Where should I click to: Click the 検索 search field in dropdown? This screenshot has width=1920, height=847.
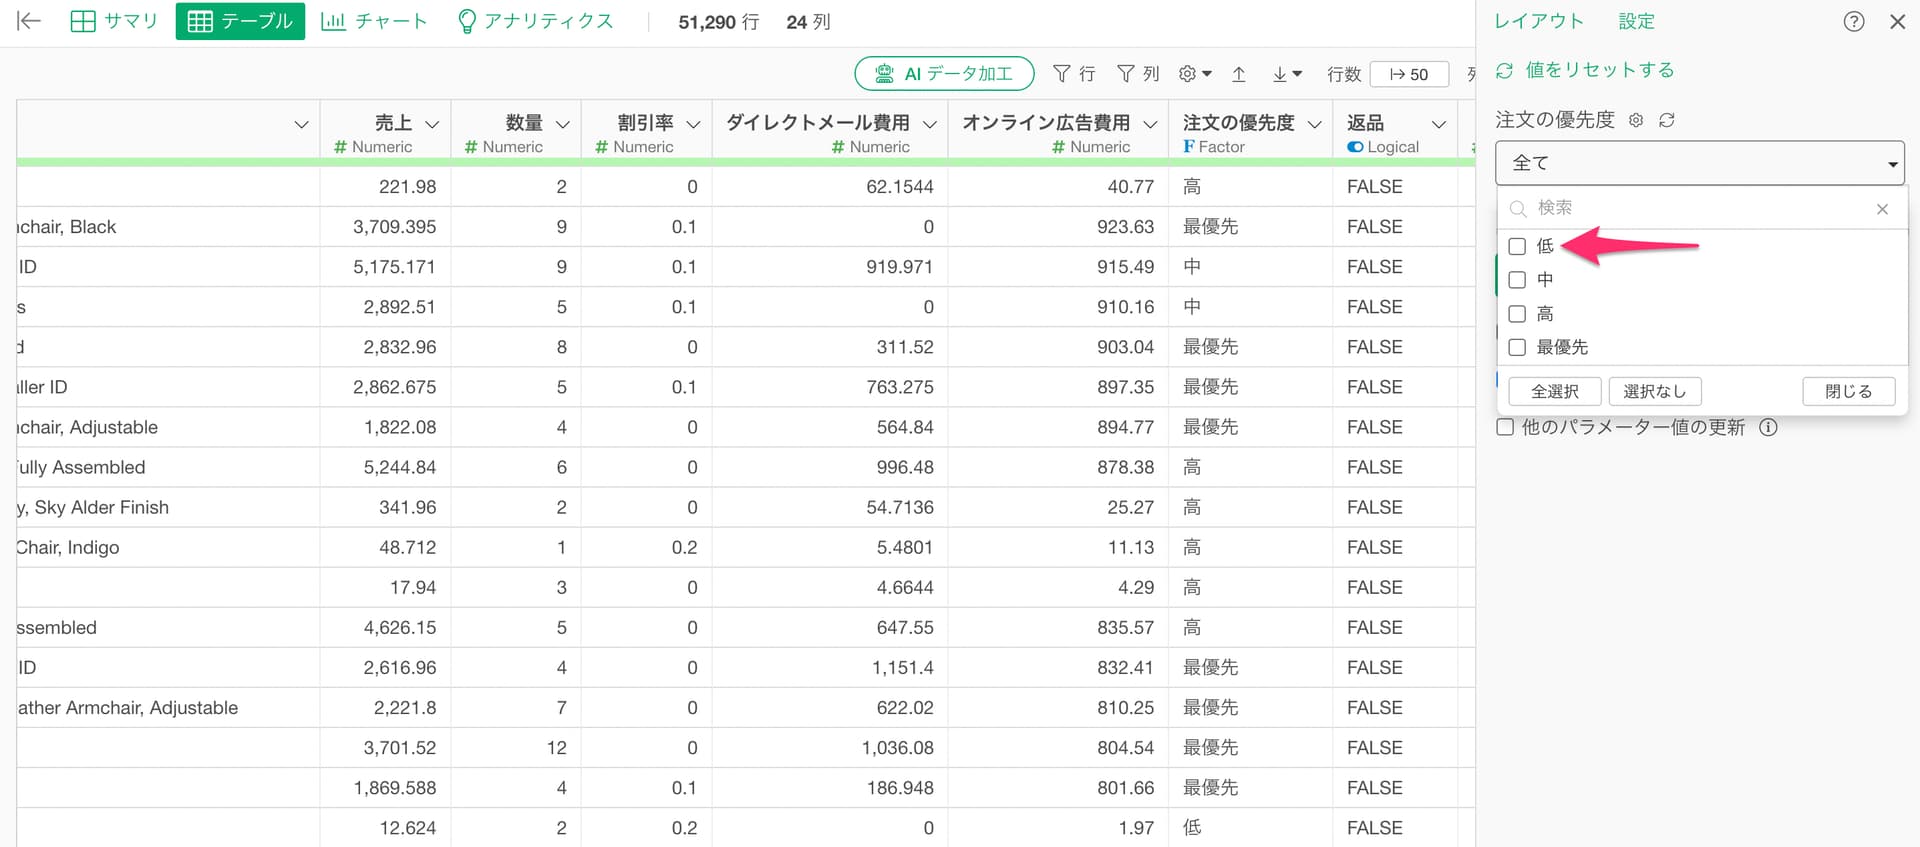1690,208
